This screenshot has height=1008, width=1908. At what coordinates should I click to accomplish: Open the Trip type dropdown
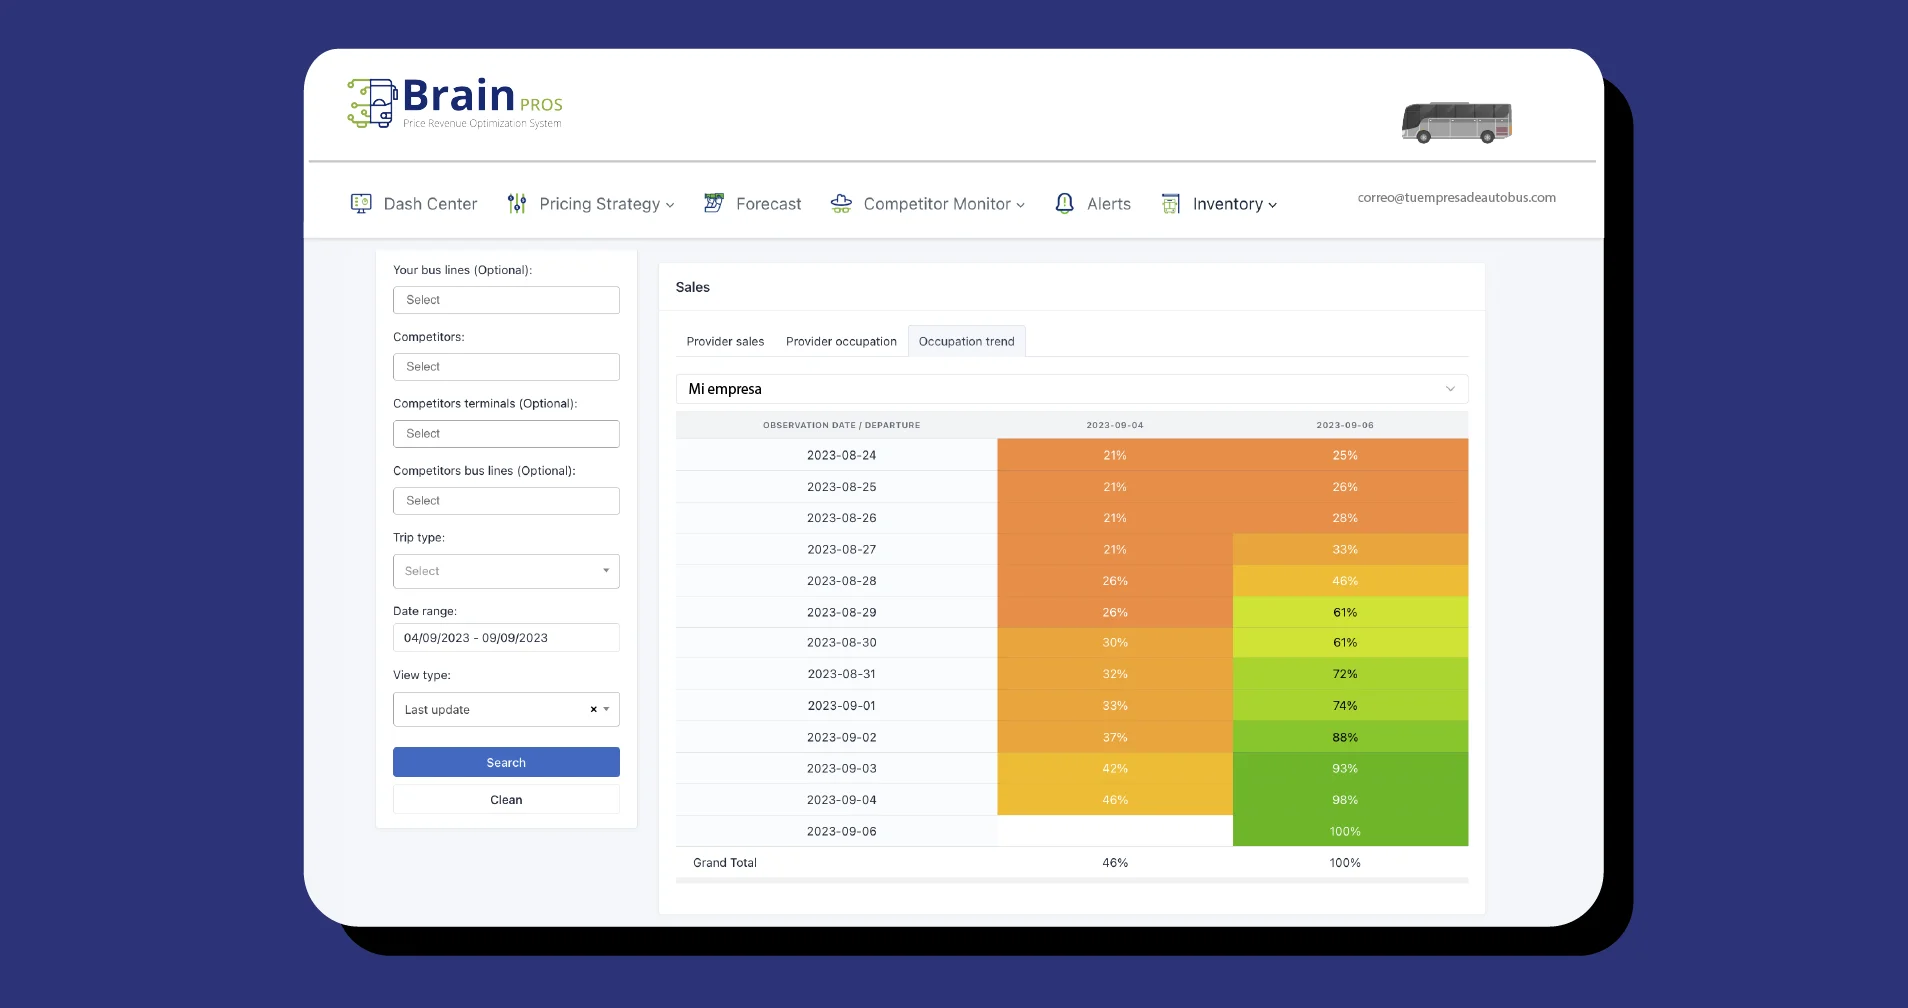[506, 571]
